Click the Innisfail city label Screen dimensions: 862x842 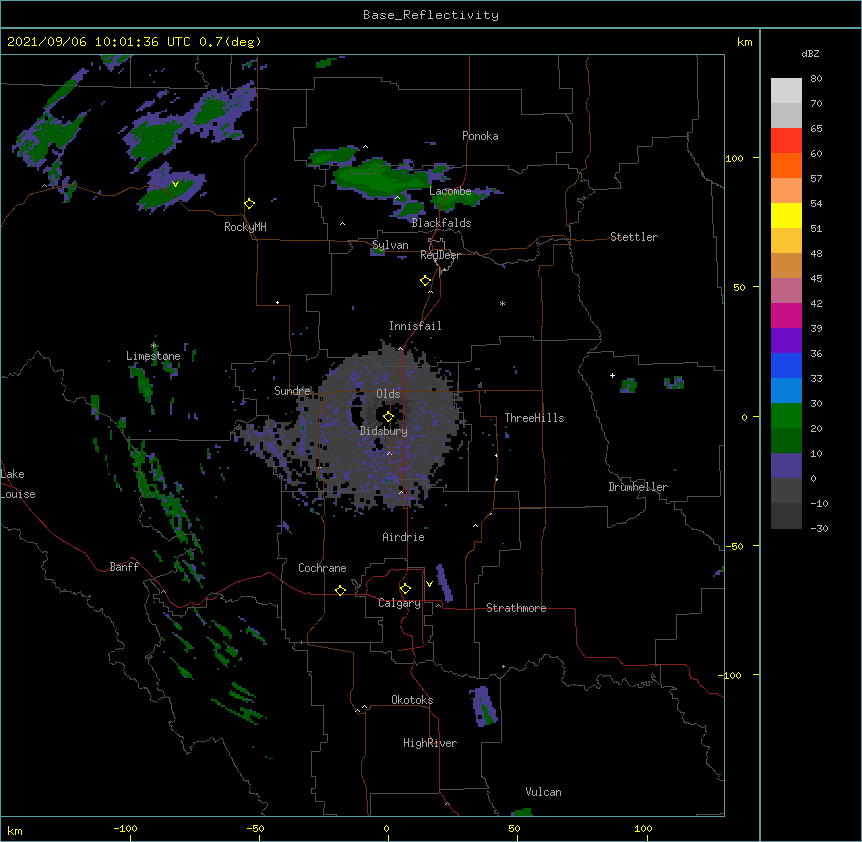click(415, 326)
